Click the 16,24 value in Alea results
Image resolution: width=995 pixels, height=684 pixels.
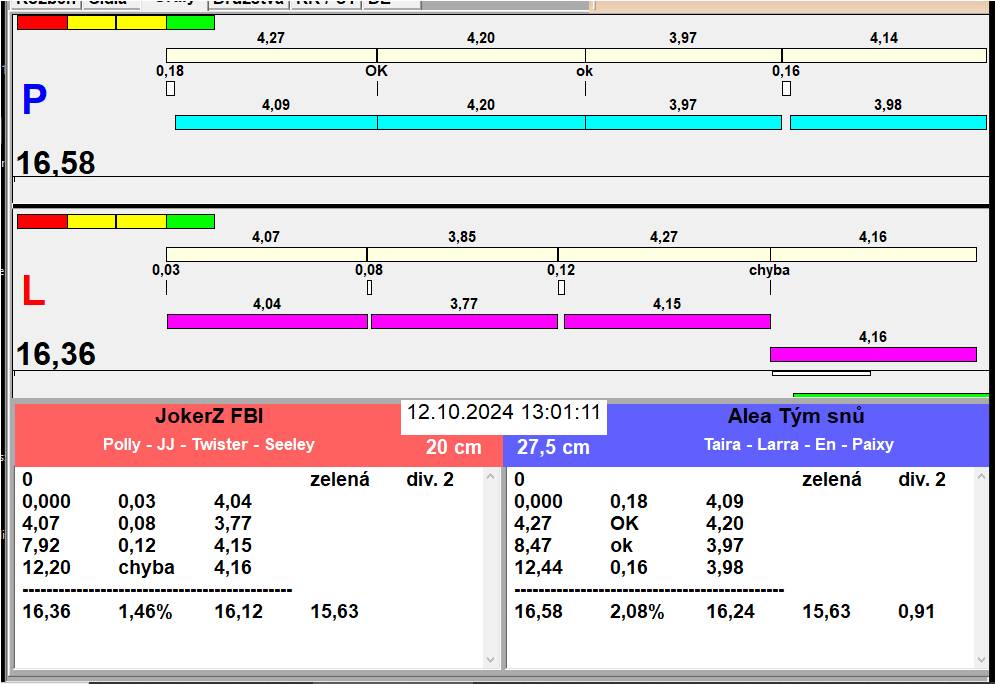[x=730, y=611]
